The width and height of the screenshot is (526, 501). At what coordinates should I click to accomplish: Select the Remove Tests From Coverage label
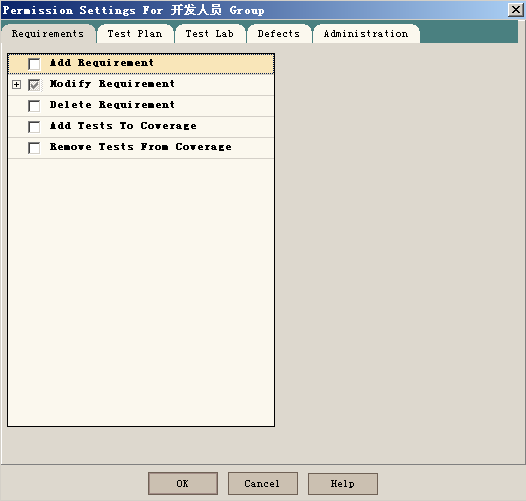[x=141, y=147]
